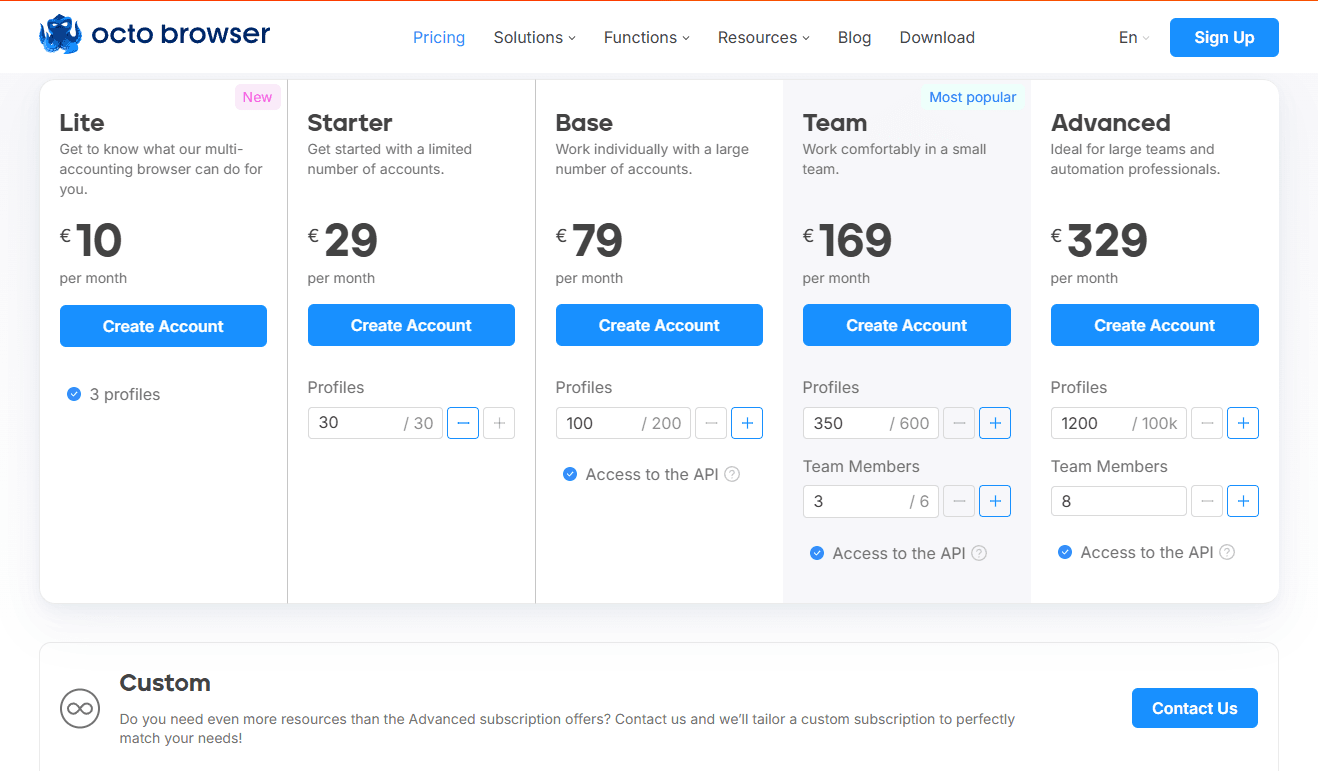Increase Base profiles with plus button
The height and width of the screenshot is (771, 1318).
(x=747, y=423)
